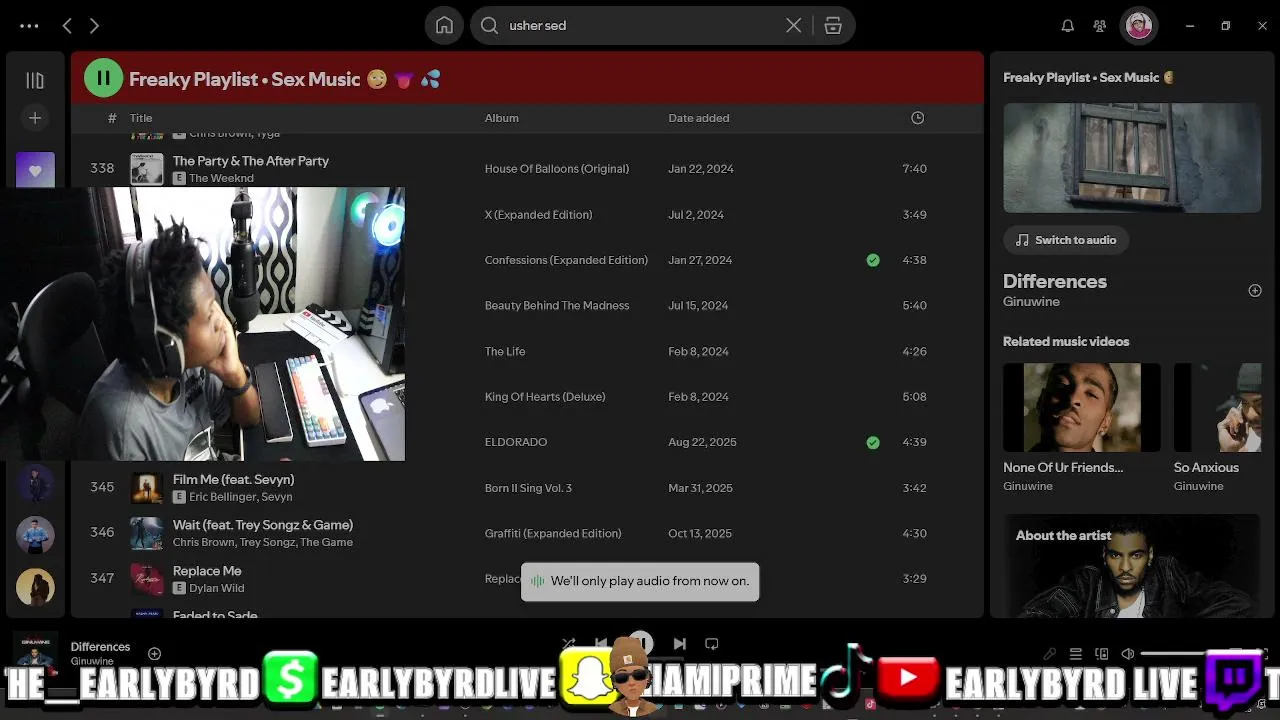Toggle repeat mode
The image size is (1280, 720).
(x=712, y=644)
